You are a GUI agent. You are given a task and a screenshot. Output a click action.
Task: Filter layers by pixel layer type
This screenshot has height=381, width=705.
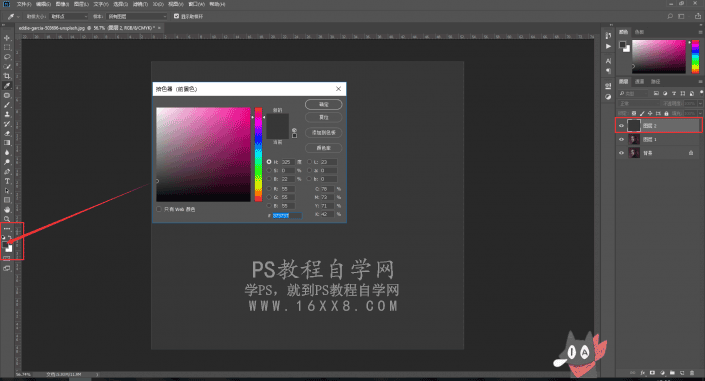click(656, 93)
